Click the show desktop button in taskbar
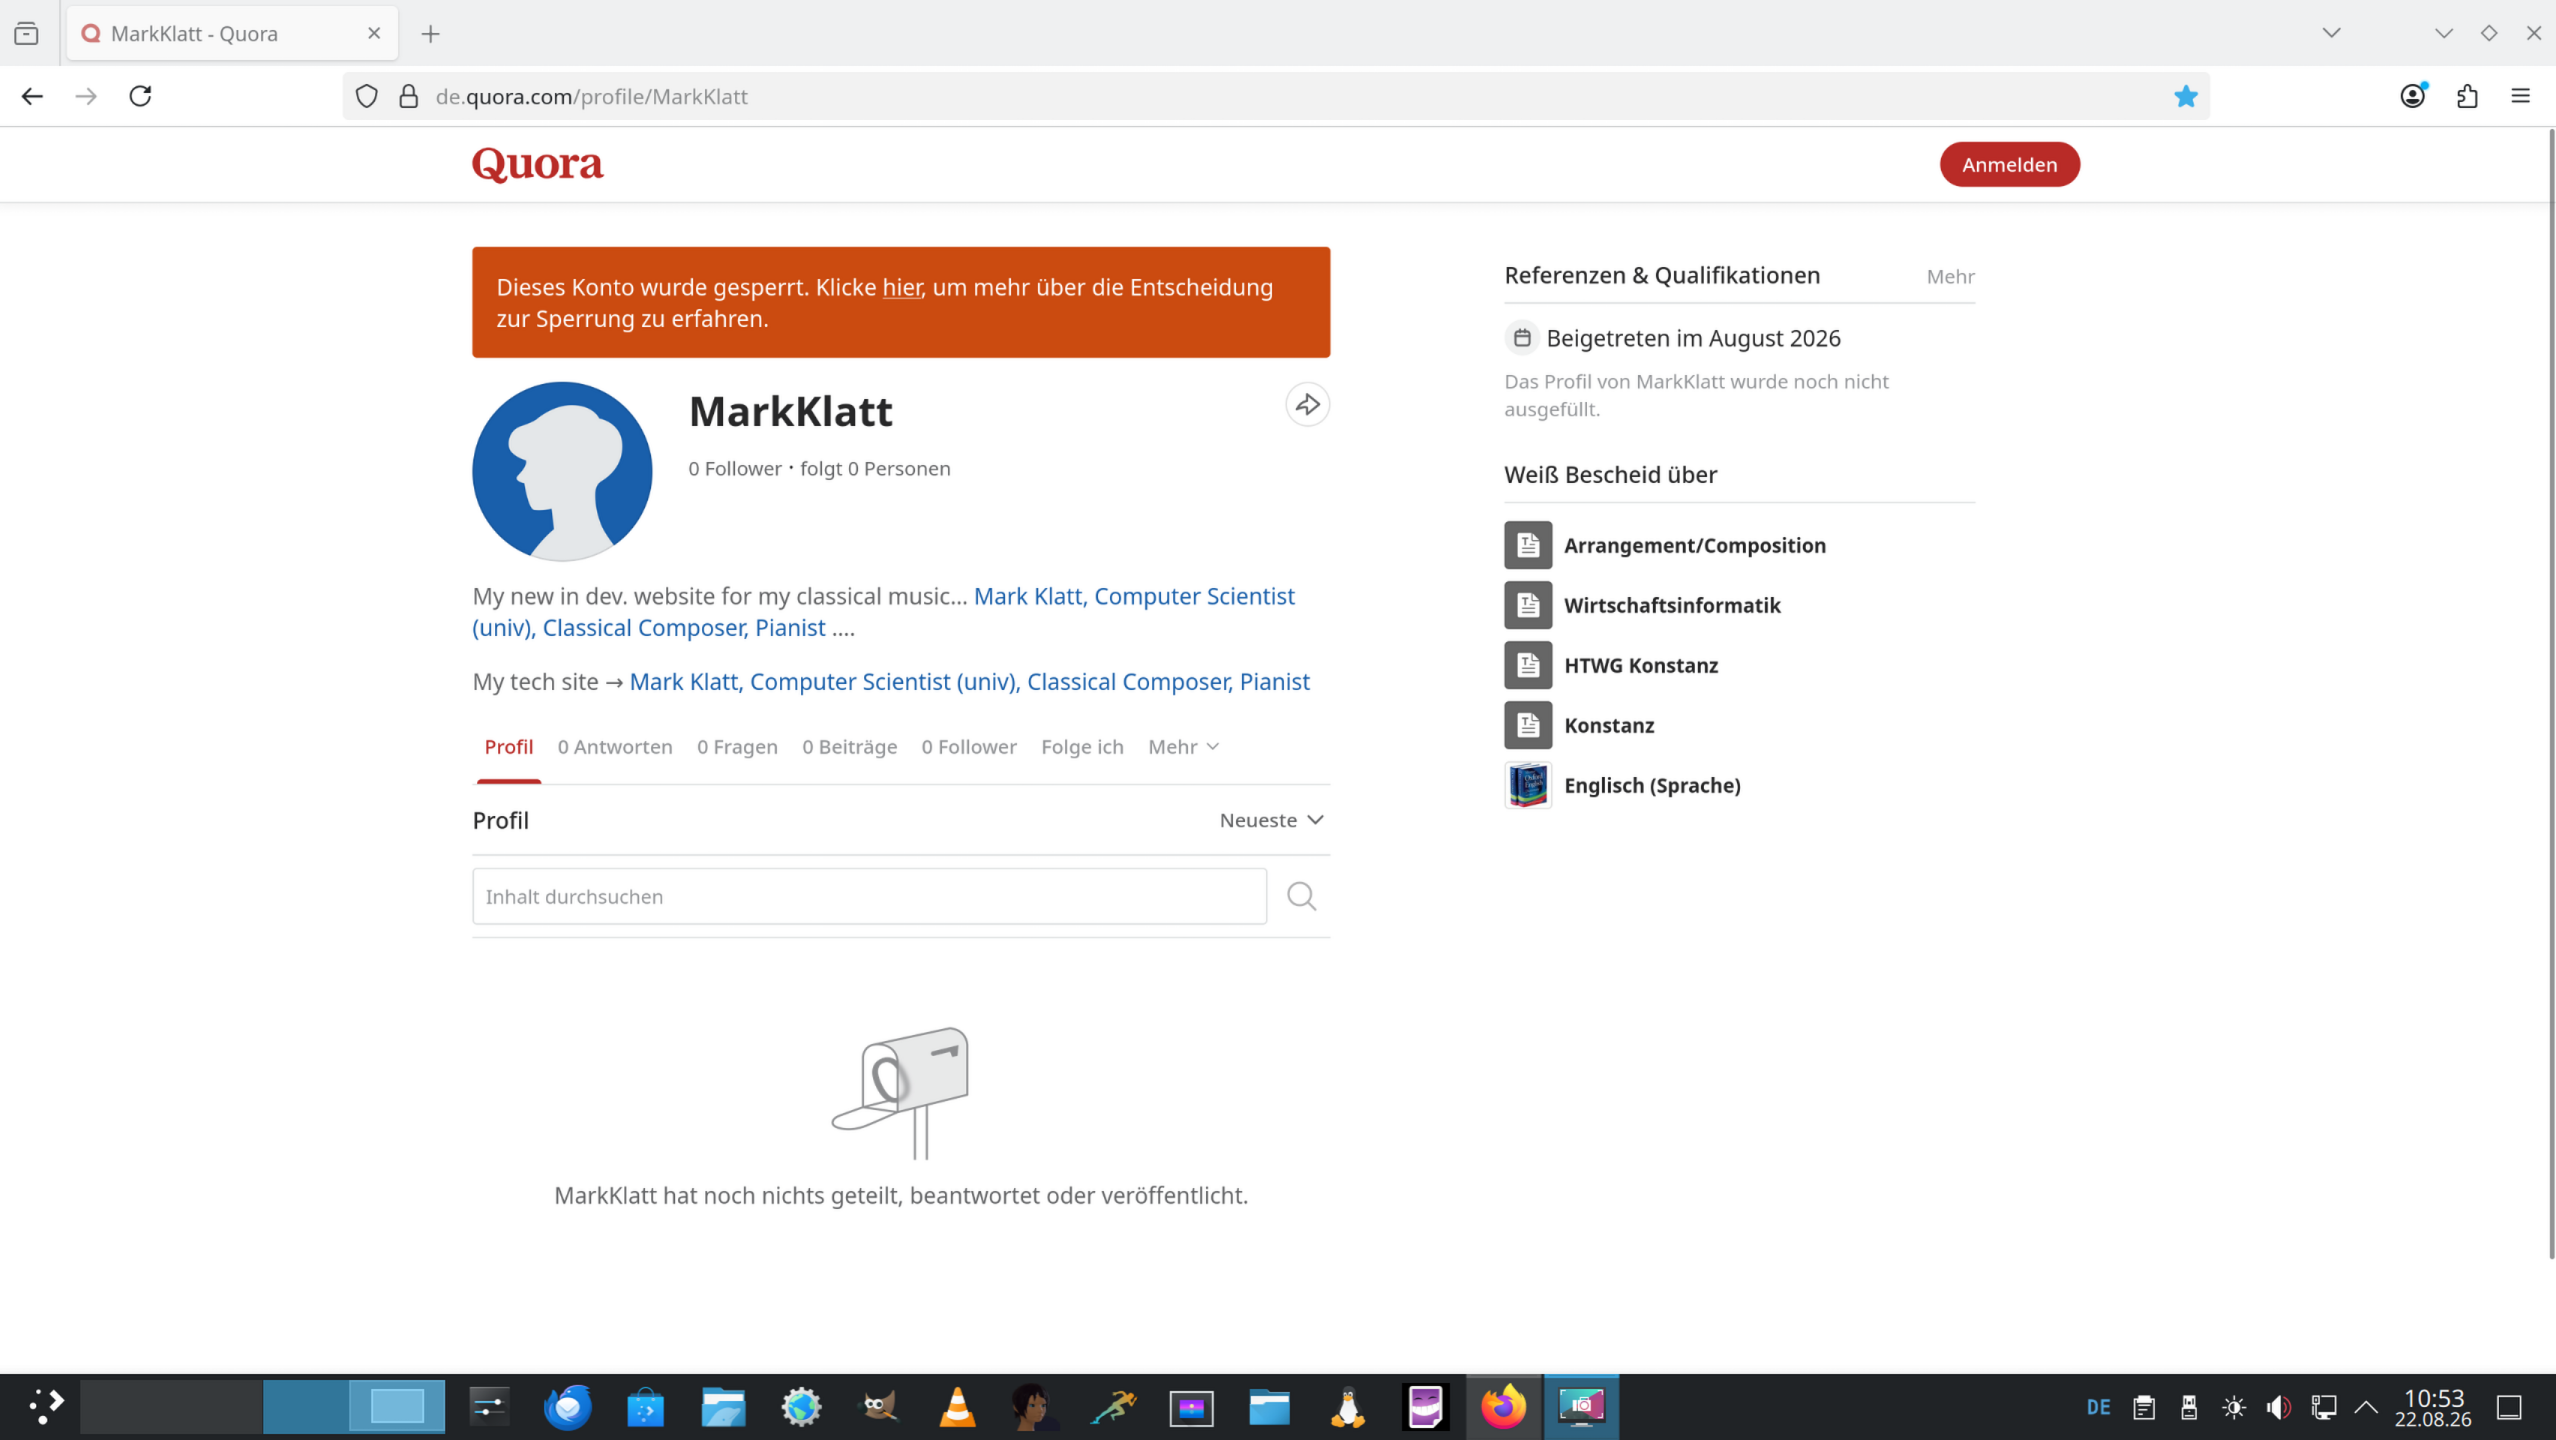Image resolution: width=2556 pixels, height=1440 pixels. pos(2509,1408)
